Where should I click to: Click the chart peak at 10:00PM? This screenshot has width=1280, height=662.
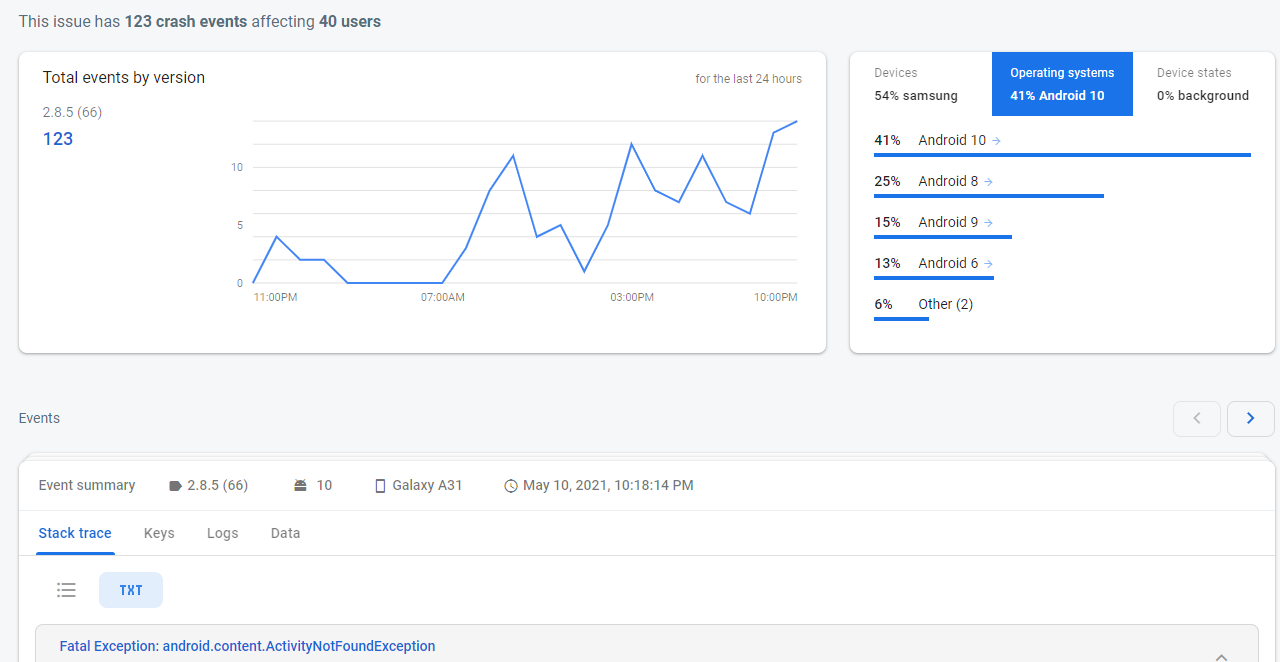point(797,121)
